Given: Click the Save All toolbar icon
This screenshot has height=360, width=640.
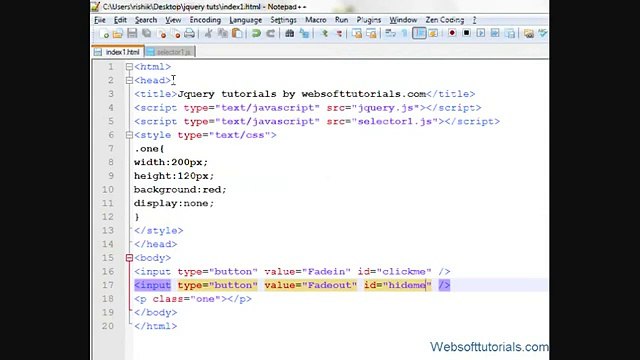Looking at the screenshot, I should (146, 33).
